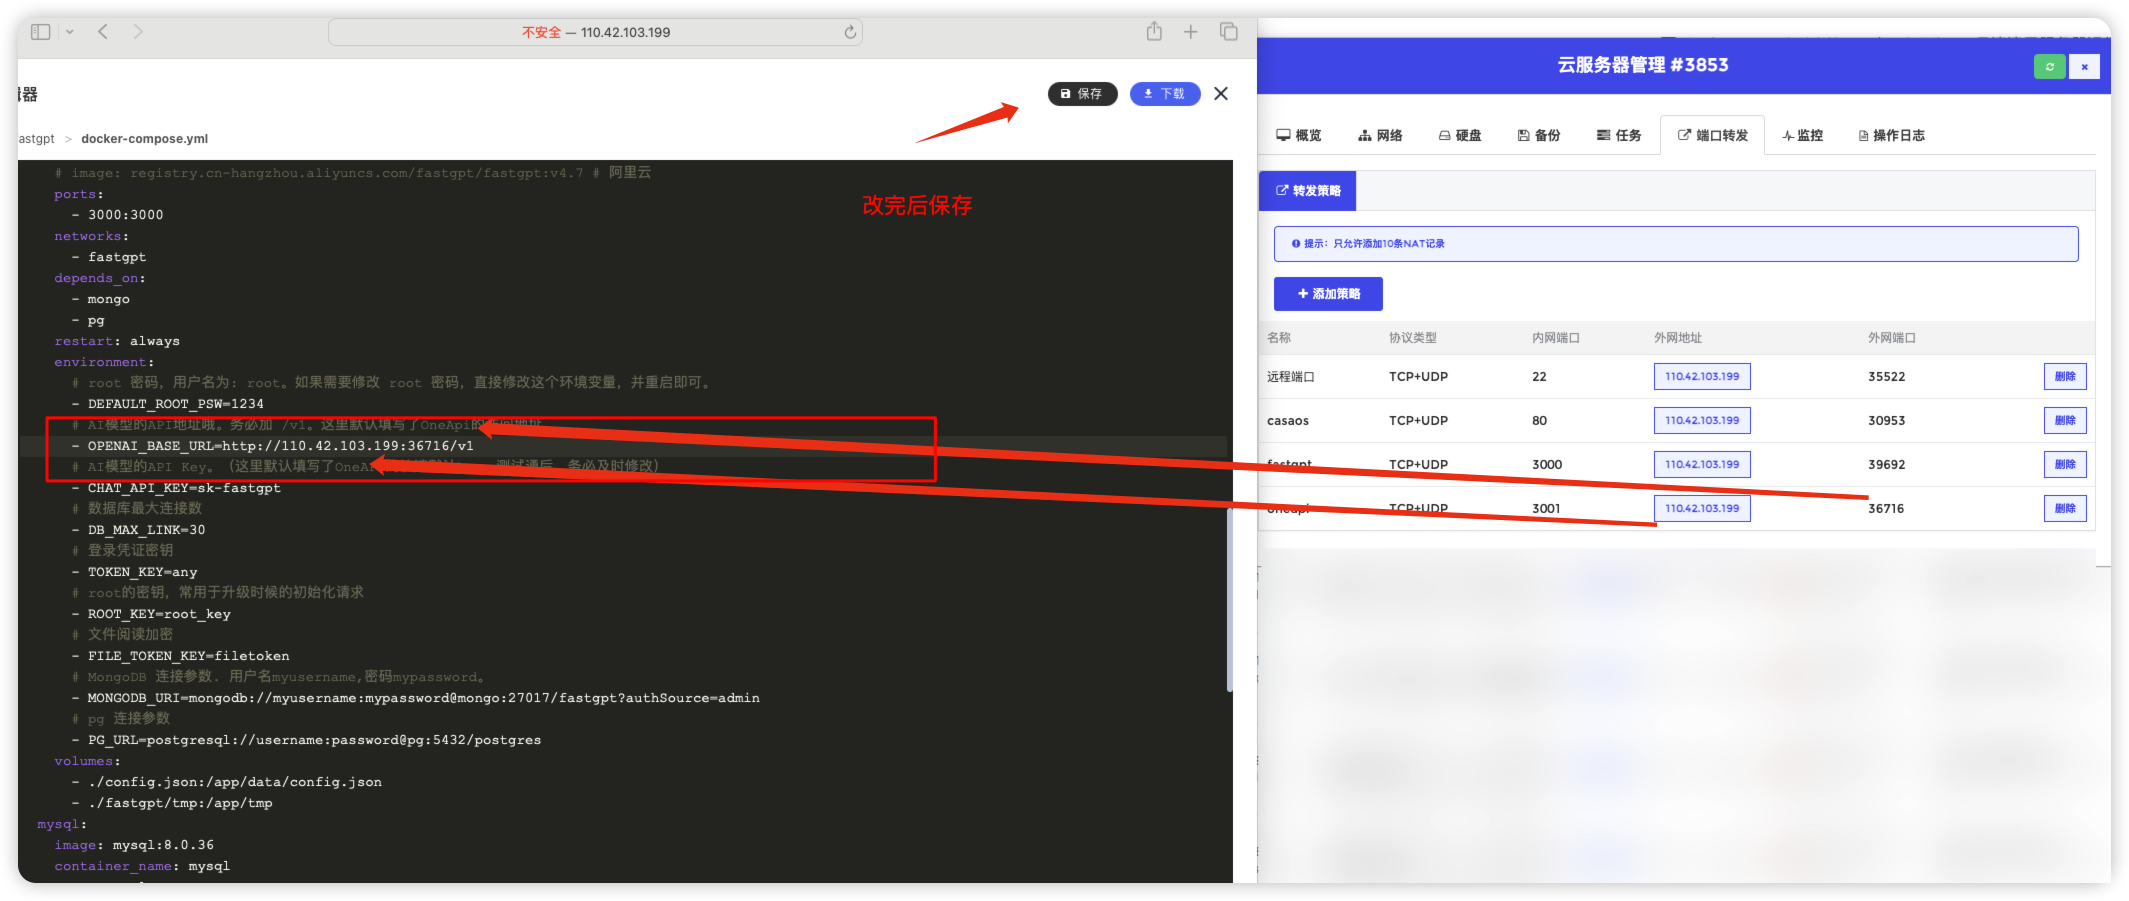Toggle the Safari sidebar icon

40,32
